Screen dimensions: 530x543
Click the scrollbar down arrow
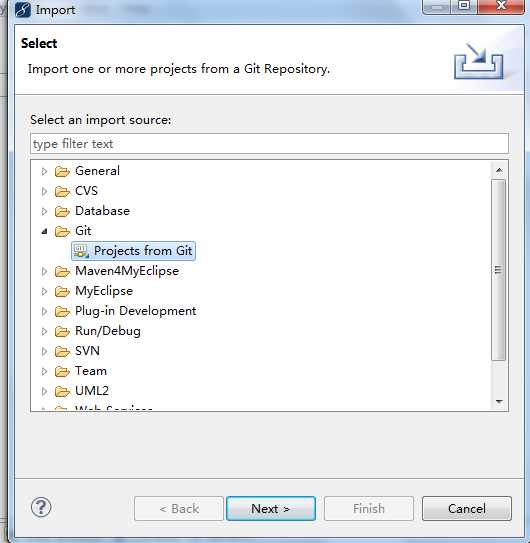tap(499, 402)
